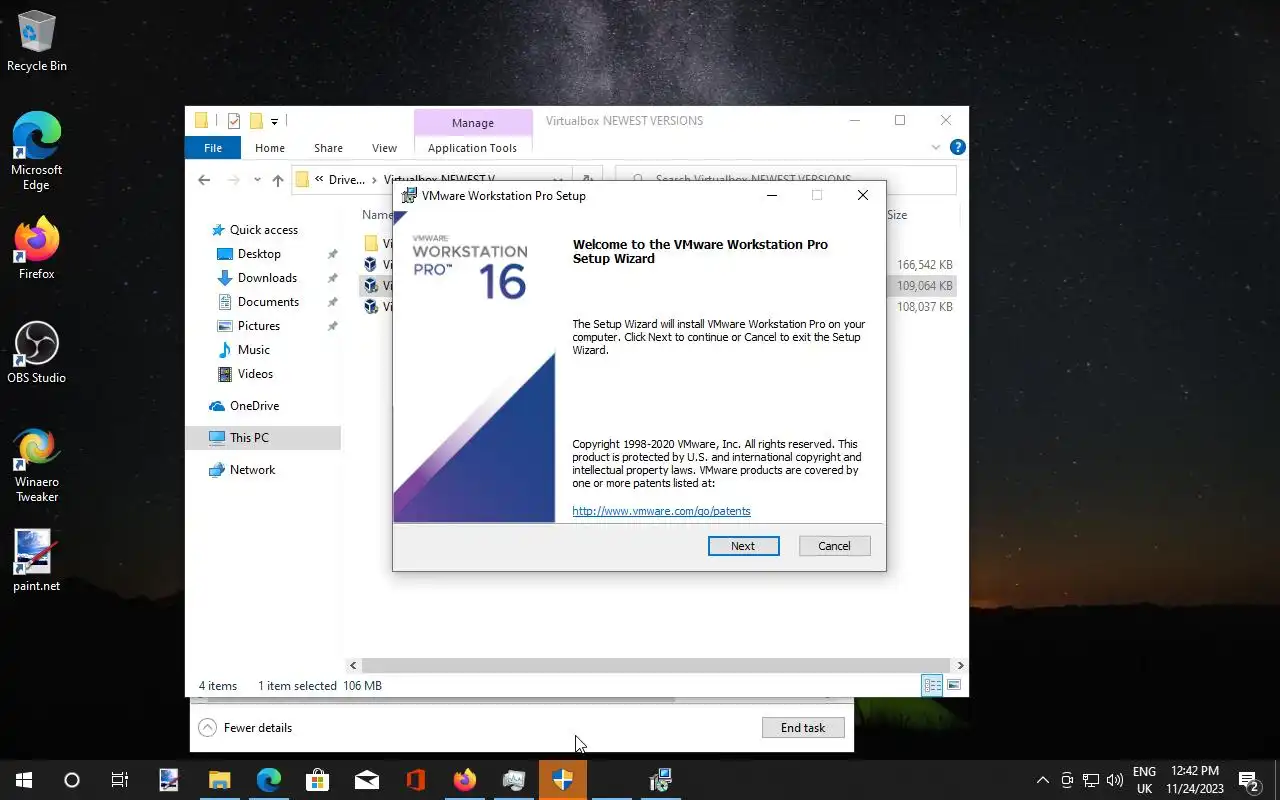Select OneDrive in the navigation pane
The height and width of the screenshot is (800, 1280).
[254, 406]
